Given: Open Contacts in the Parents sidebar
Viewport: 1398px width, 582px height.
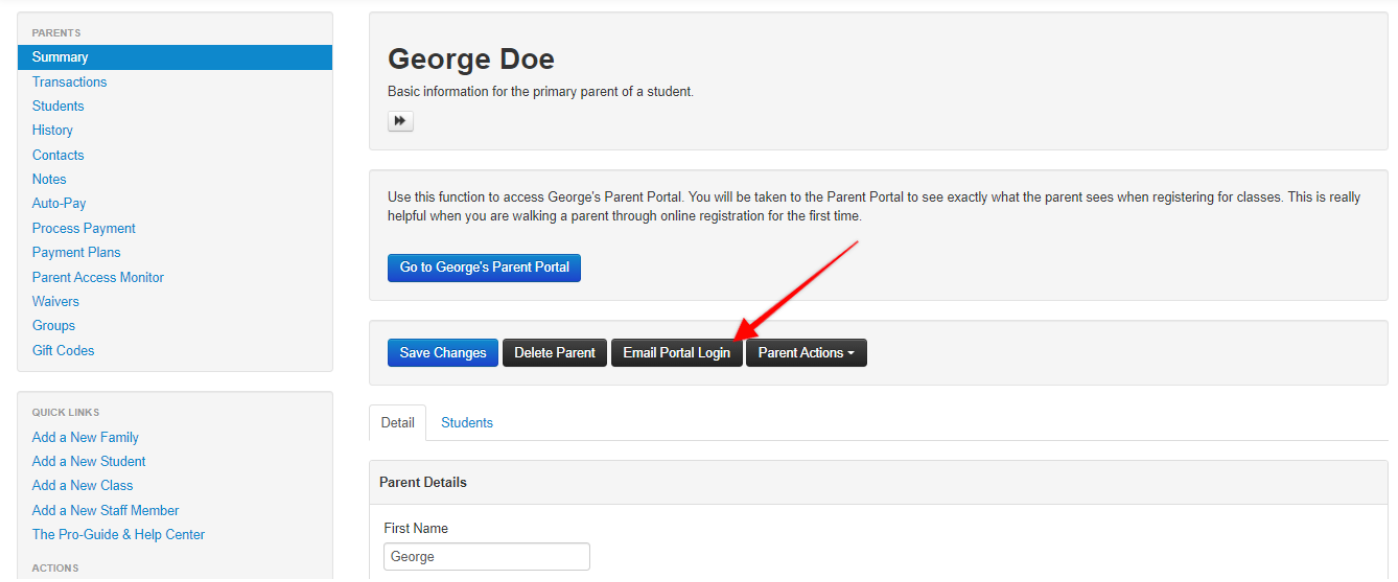Looking at the screenshot, I should pyautogui.click(x=58, y=155).
